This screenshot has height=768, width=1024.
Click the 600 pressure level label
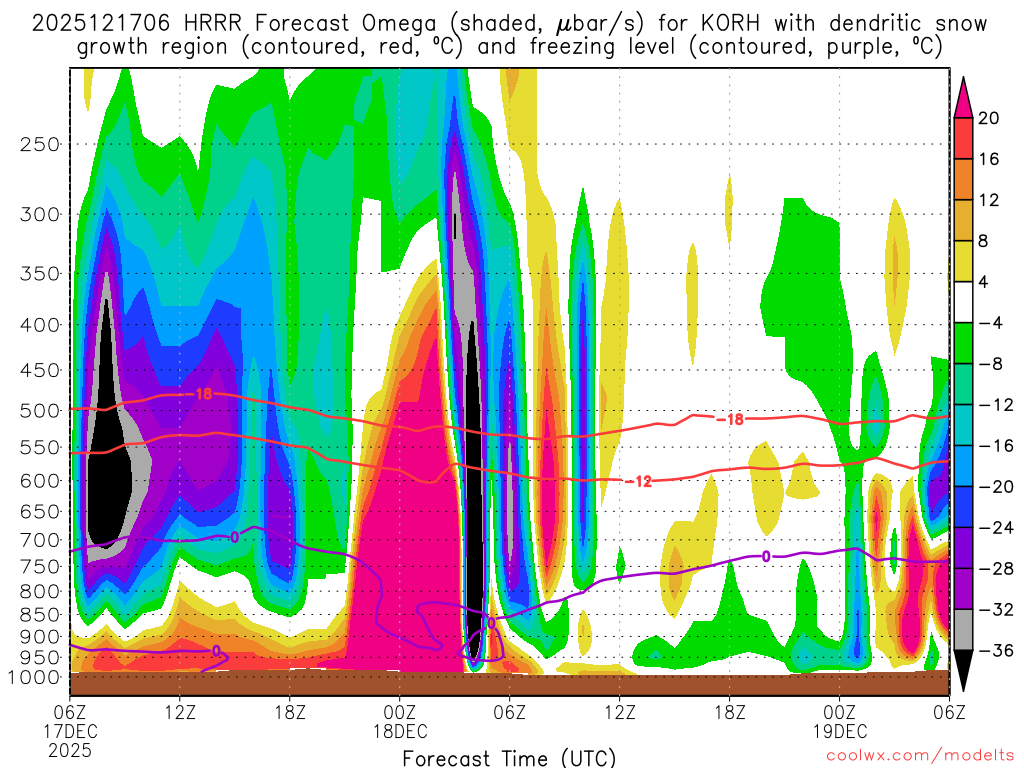pyautogui.click(x=39, y=481)
